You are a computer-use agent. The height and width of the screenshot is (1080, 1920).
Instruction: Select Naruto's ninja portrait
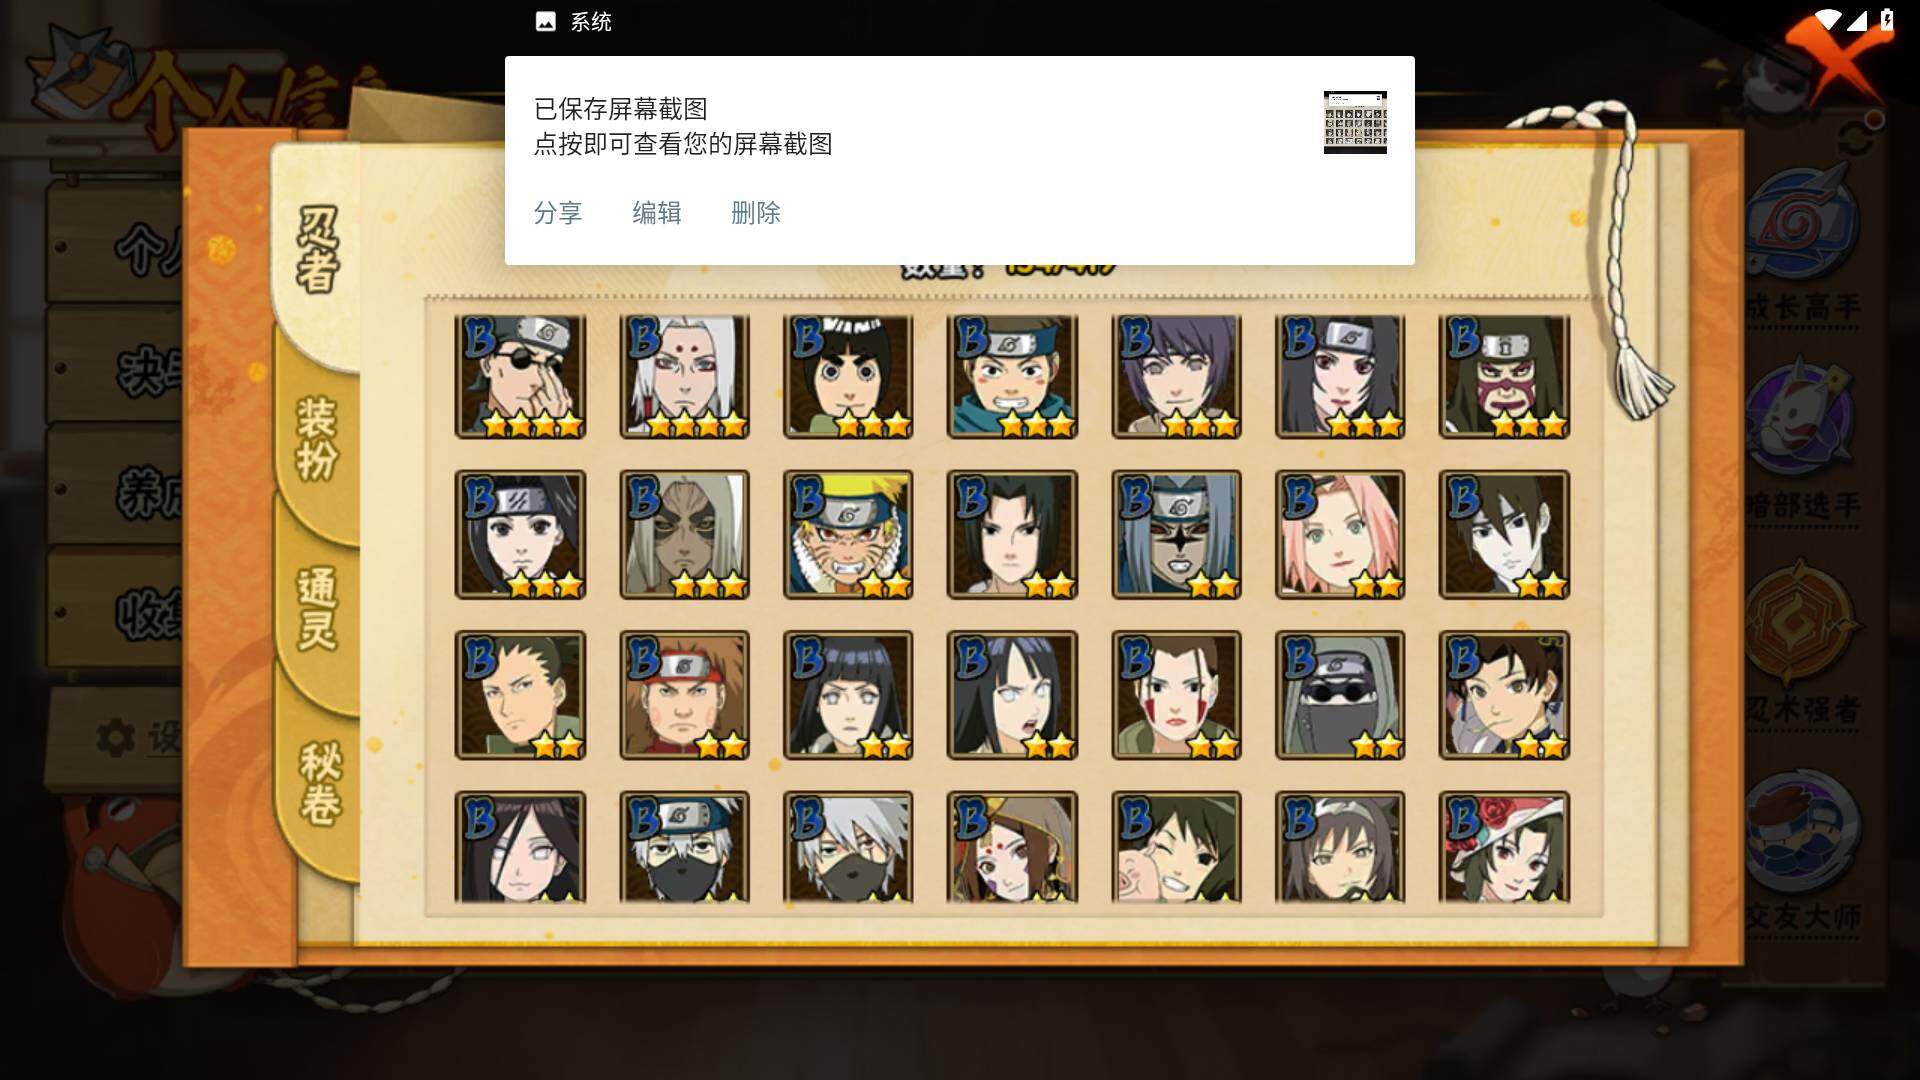pyautogui.click(x=848, y=535)
